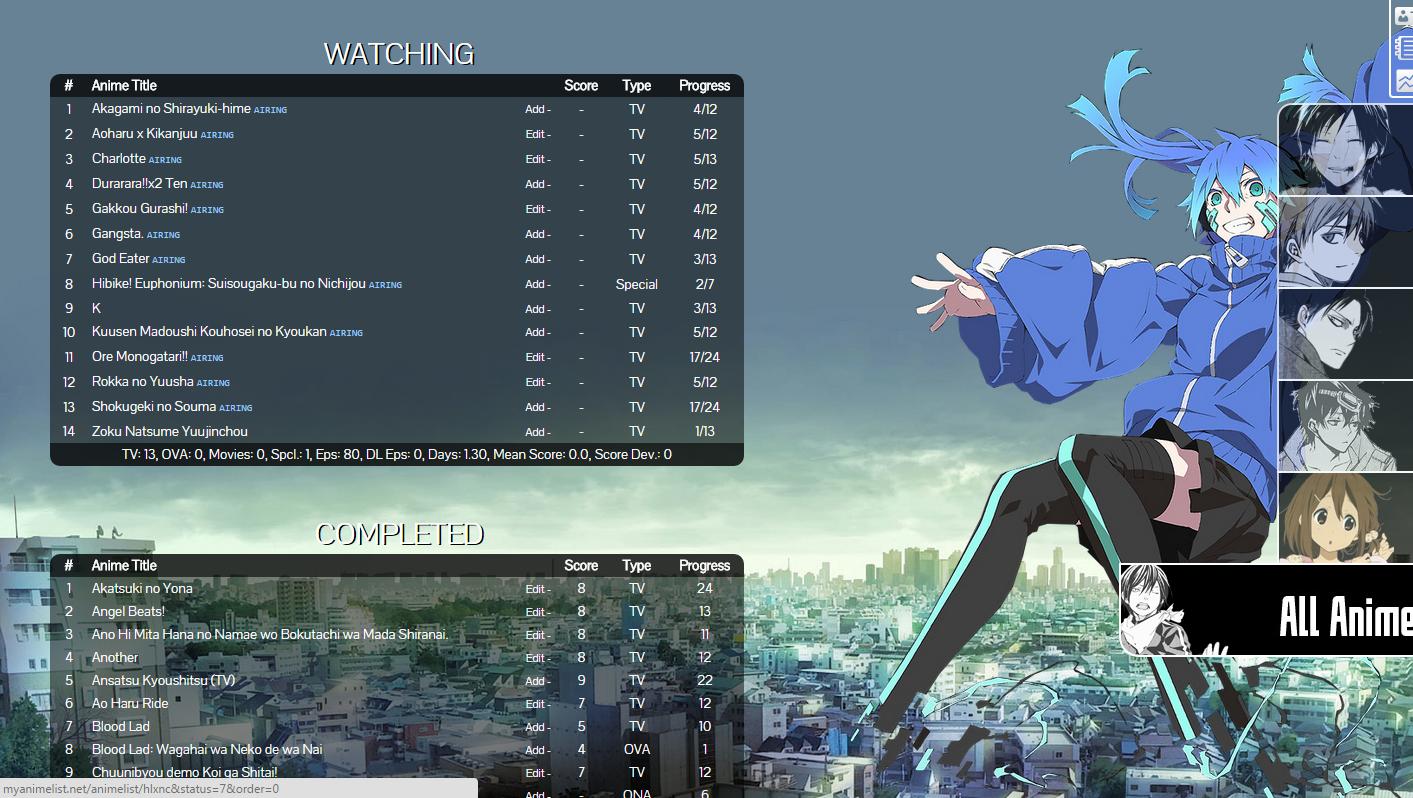Click Add for Ansatsu Kyoushitsu (TV)
The image size is (1413, 798).
(x=535, y=681)
